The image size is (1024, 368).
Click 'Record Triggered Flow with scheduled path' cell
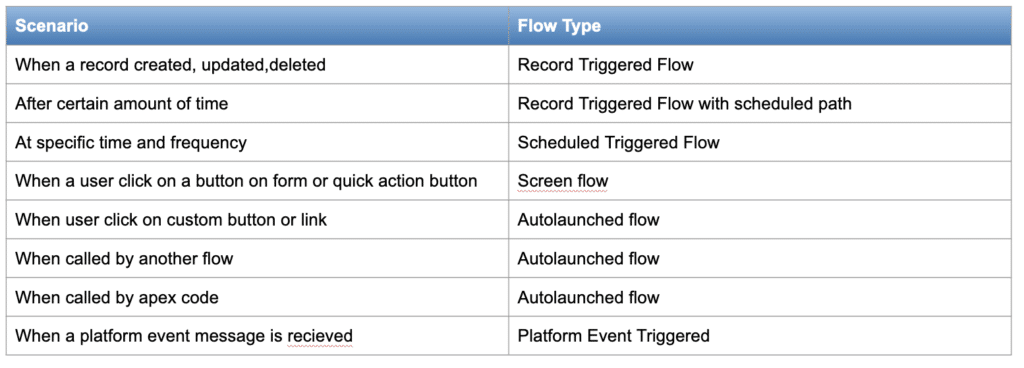[x=760, y=103]
